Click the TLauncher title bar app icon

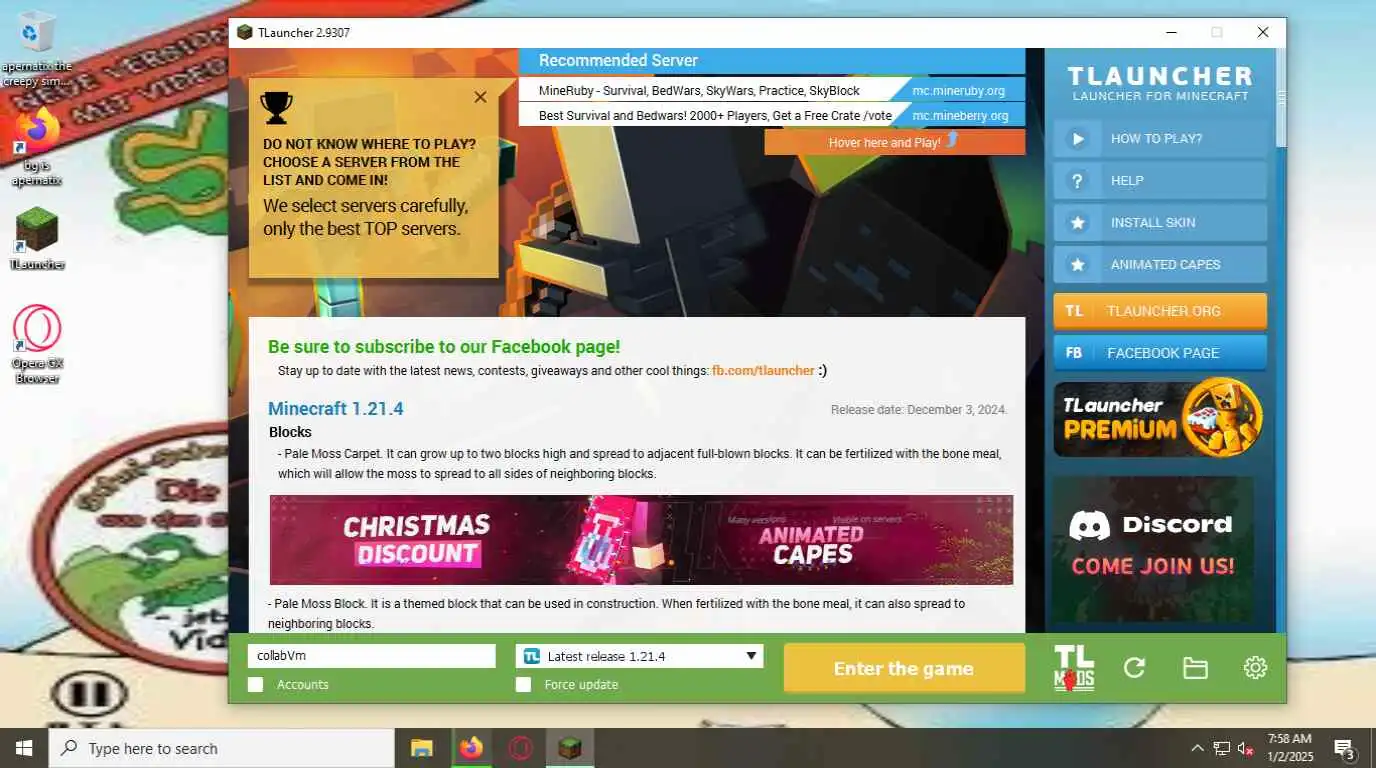[x=244, y=33]
